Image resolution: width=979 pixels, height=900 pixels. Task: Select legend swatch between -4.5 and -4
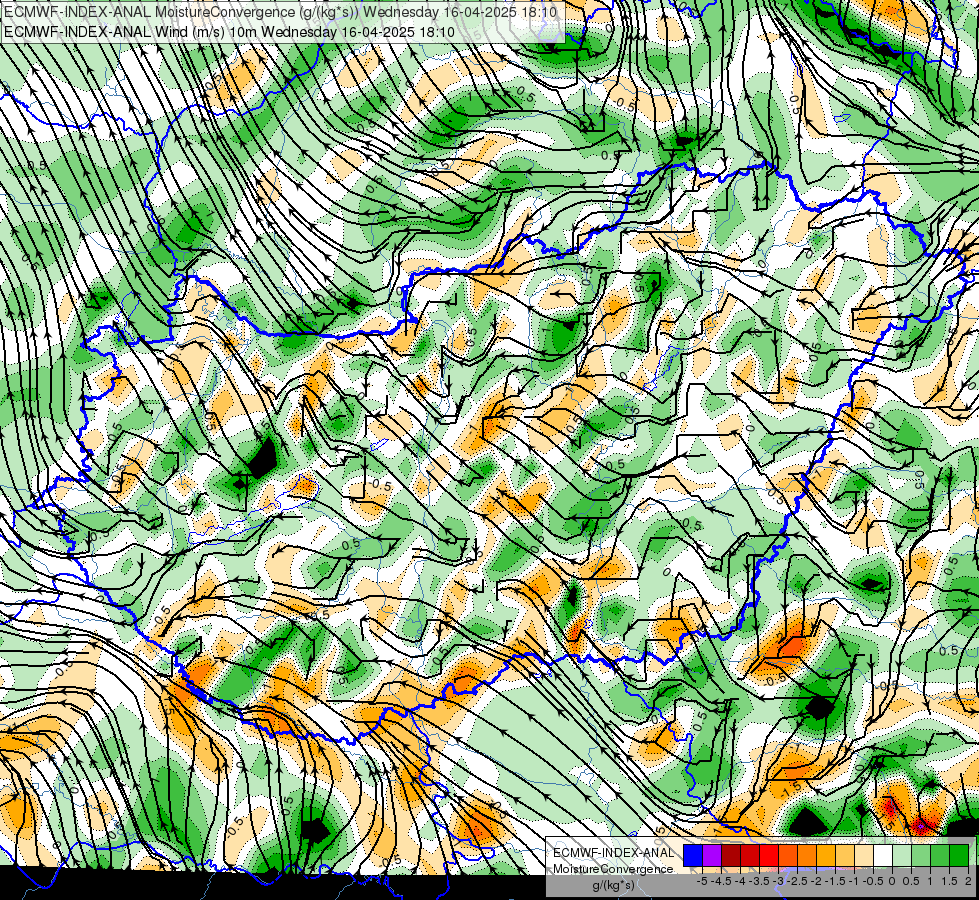[731, 856]
